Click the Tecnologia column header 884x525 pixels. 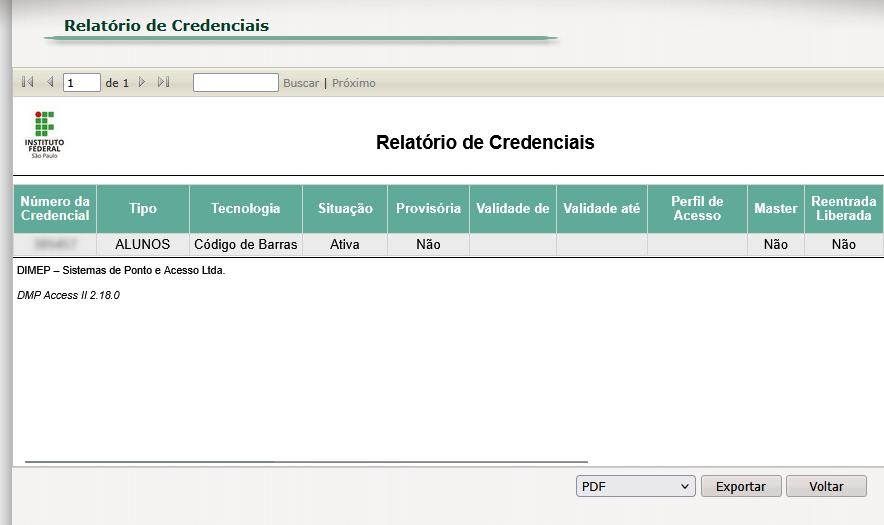click(x=246, y=209)
